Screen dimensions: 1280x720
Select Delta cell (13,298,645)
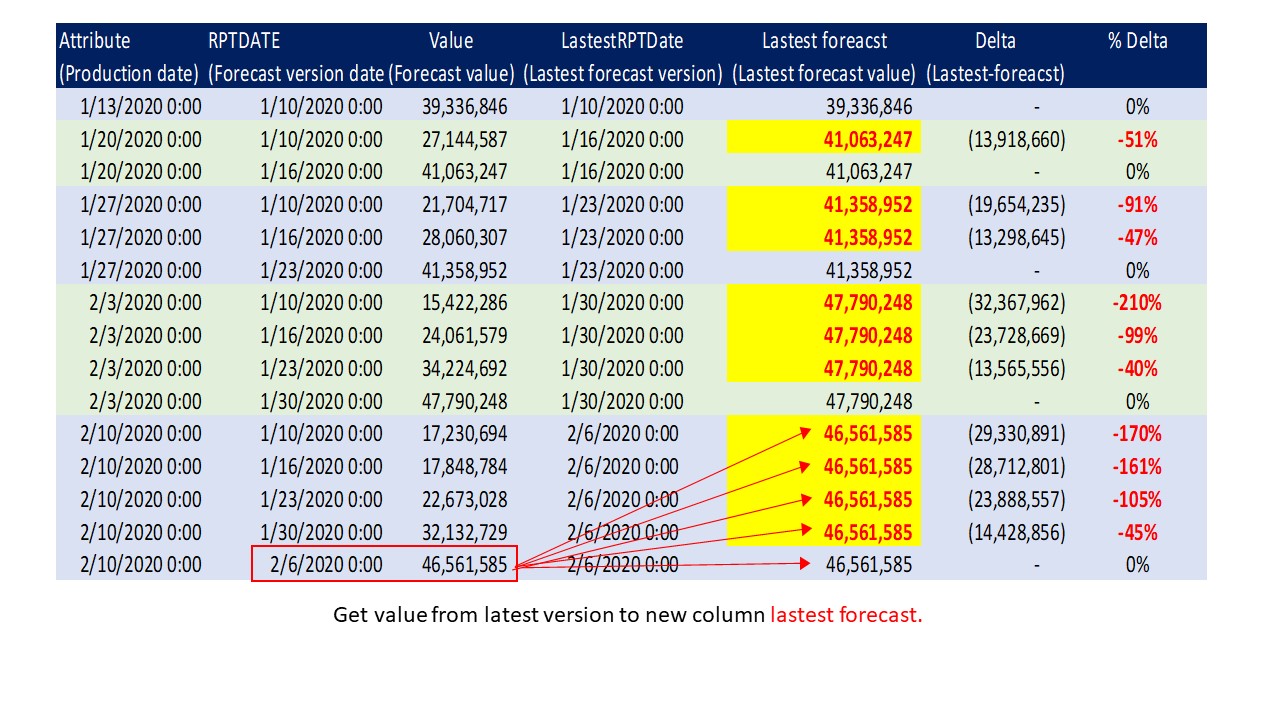coord(1017,238)
